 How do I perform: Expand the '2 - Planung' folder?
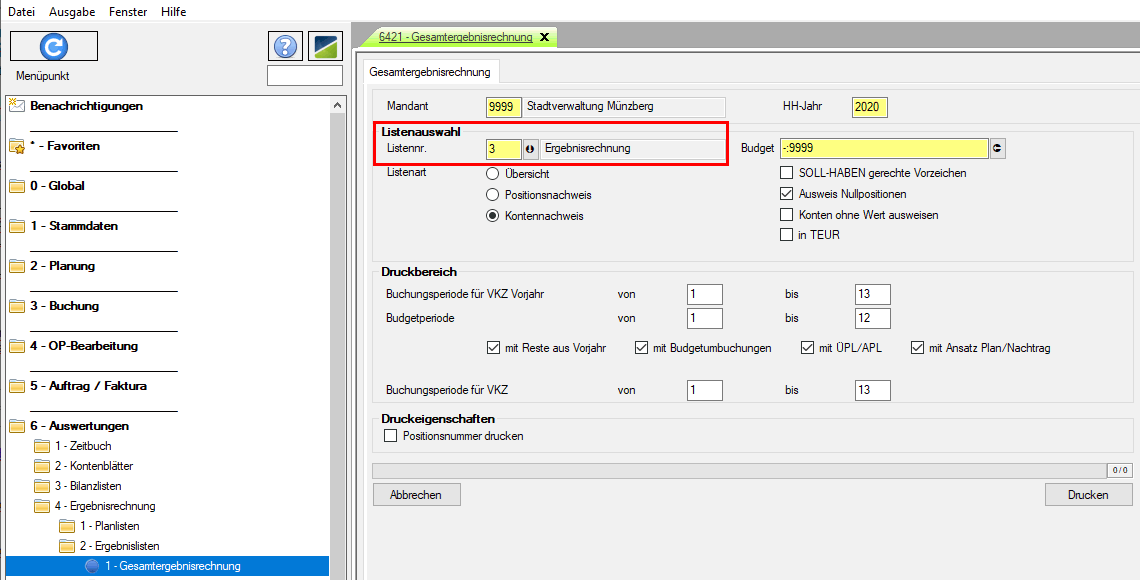62,266
